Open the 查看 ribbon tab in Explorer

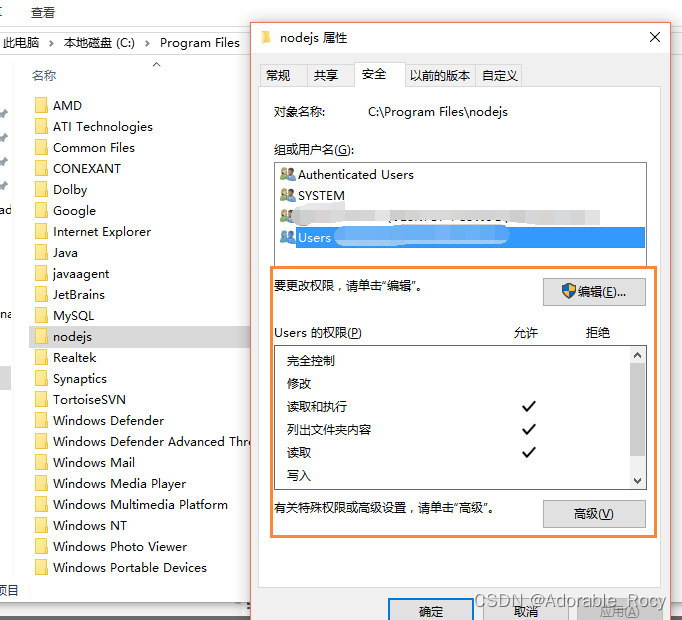point(43,13)
